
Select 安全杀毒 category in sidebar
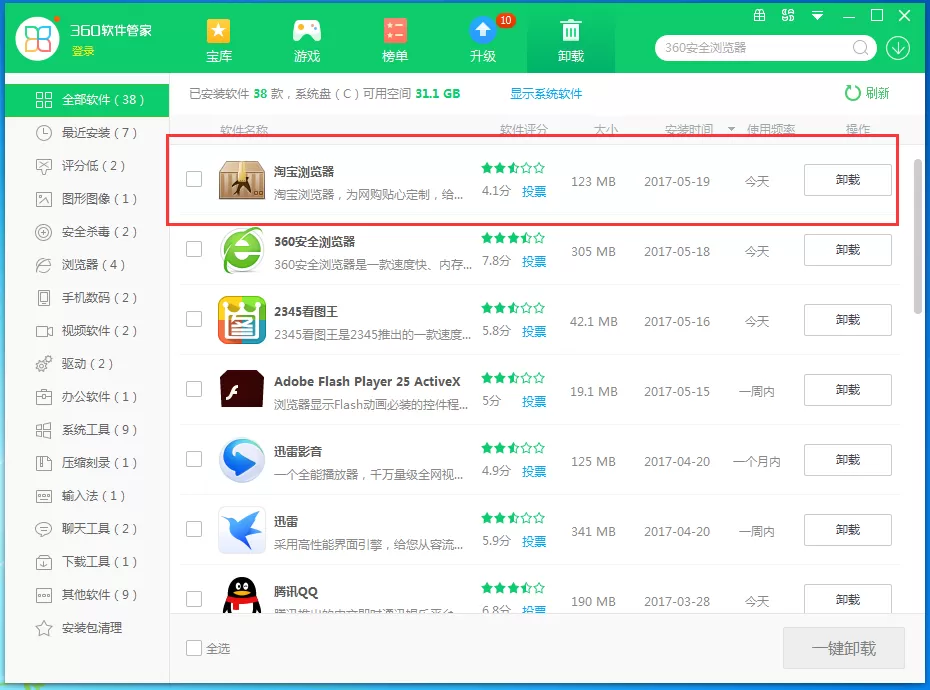(x=87, y=232)
